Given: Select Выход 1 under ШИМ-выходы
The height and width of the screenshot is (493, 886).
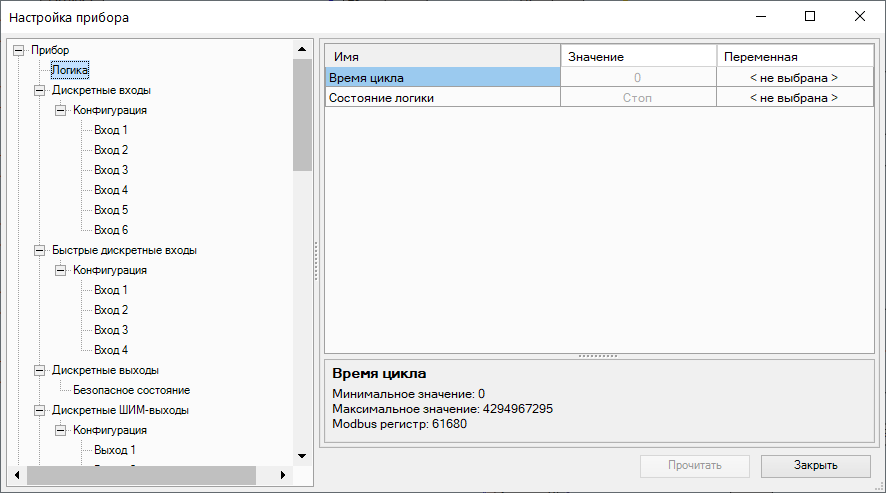Looking at the screenshot, I should coord(114,450).
